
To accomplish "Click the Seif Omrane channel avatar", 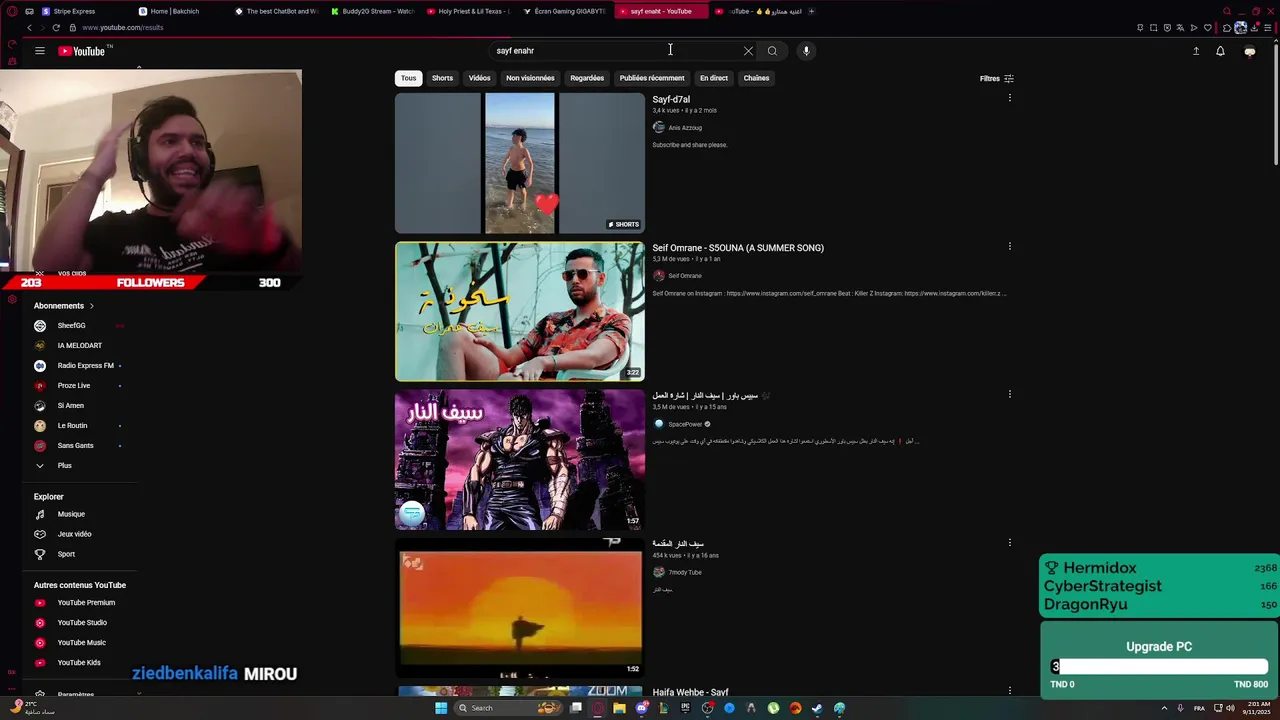I will tap(658, 275).
